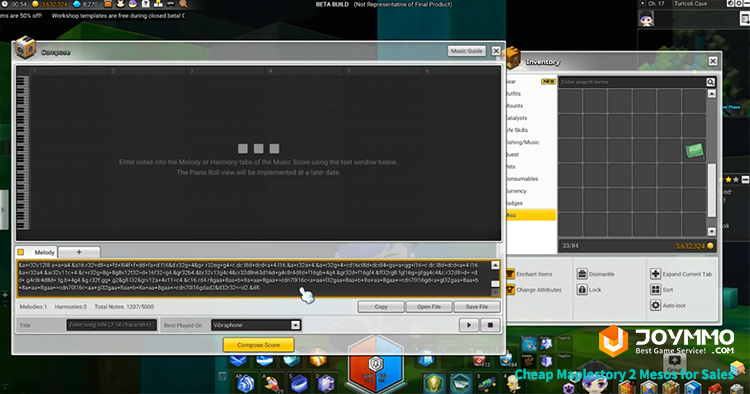Select the Melody tab

37,252
